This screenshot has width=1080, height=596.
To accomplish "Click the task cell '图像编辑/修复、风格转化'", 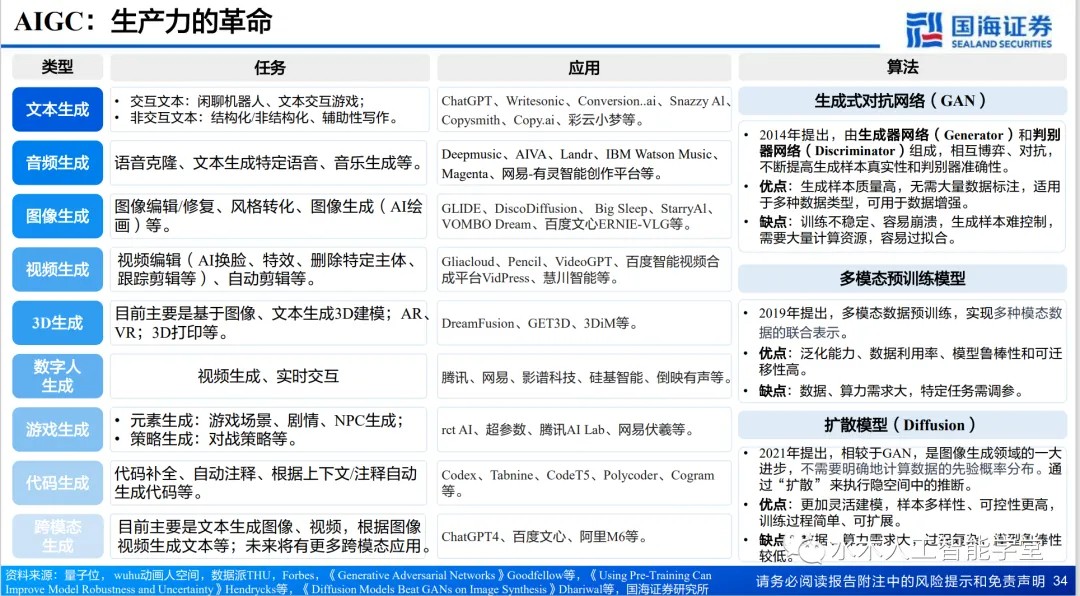I will (269, 216).
